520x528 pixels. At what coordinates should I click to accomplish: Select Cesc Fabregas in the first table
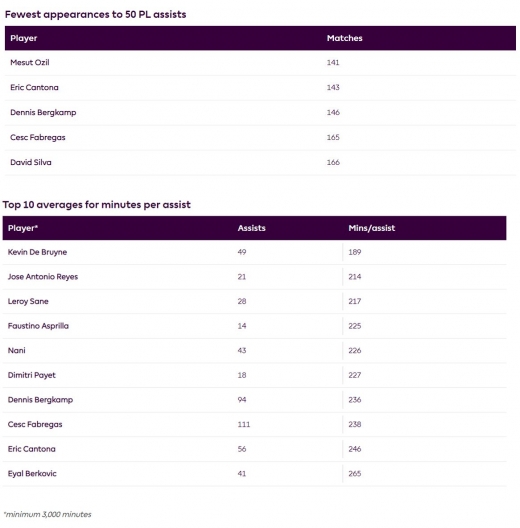[38, 137]
